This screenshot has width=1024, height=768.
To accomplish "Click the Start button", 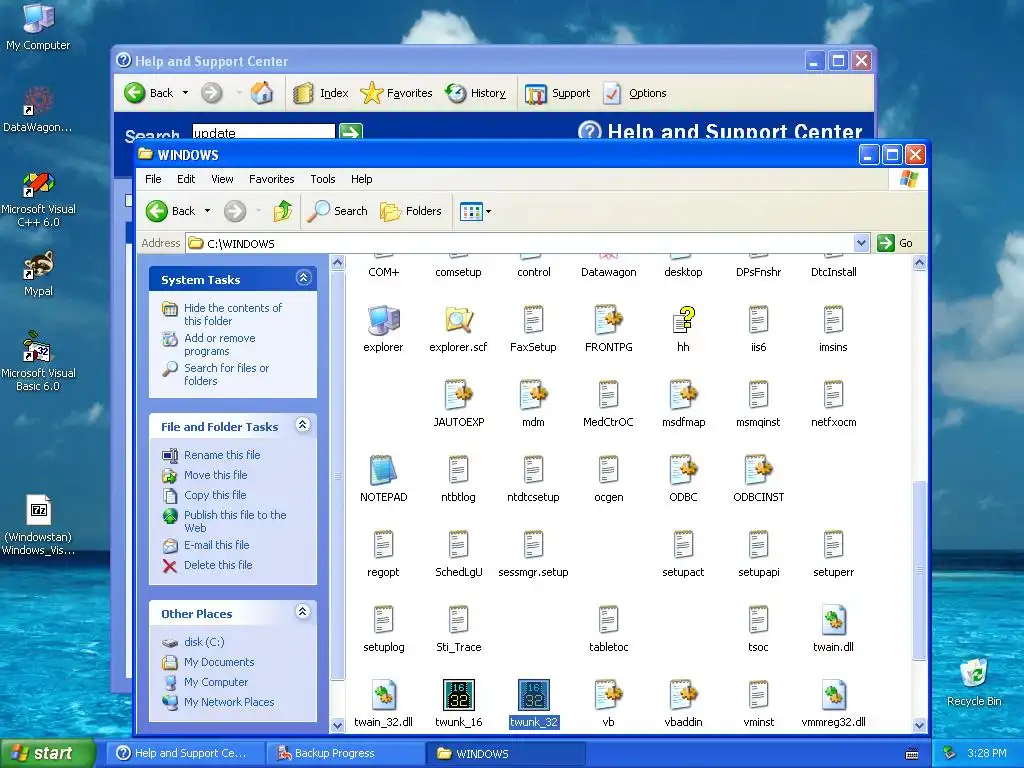I will 48,753.
